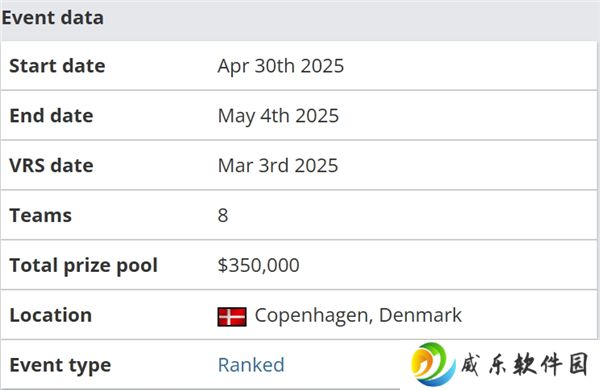Click the colorful watermark logo icon
This screenshot has width=600, height=390.
click(433, 364)
